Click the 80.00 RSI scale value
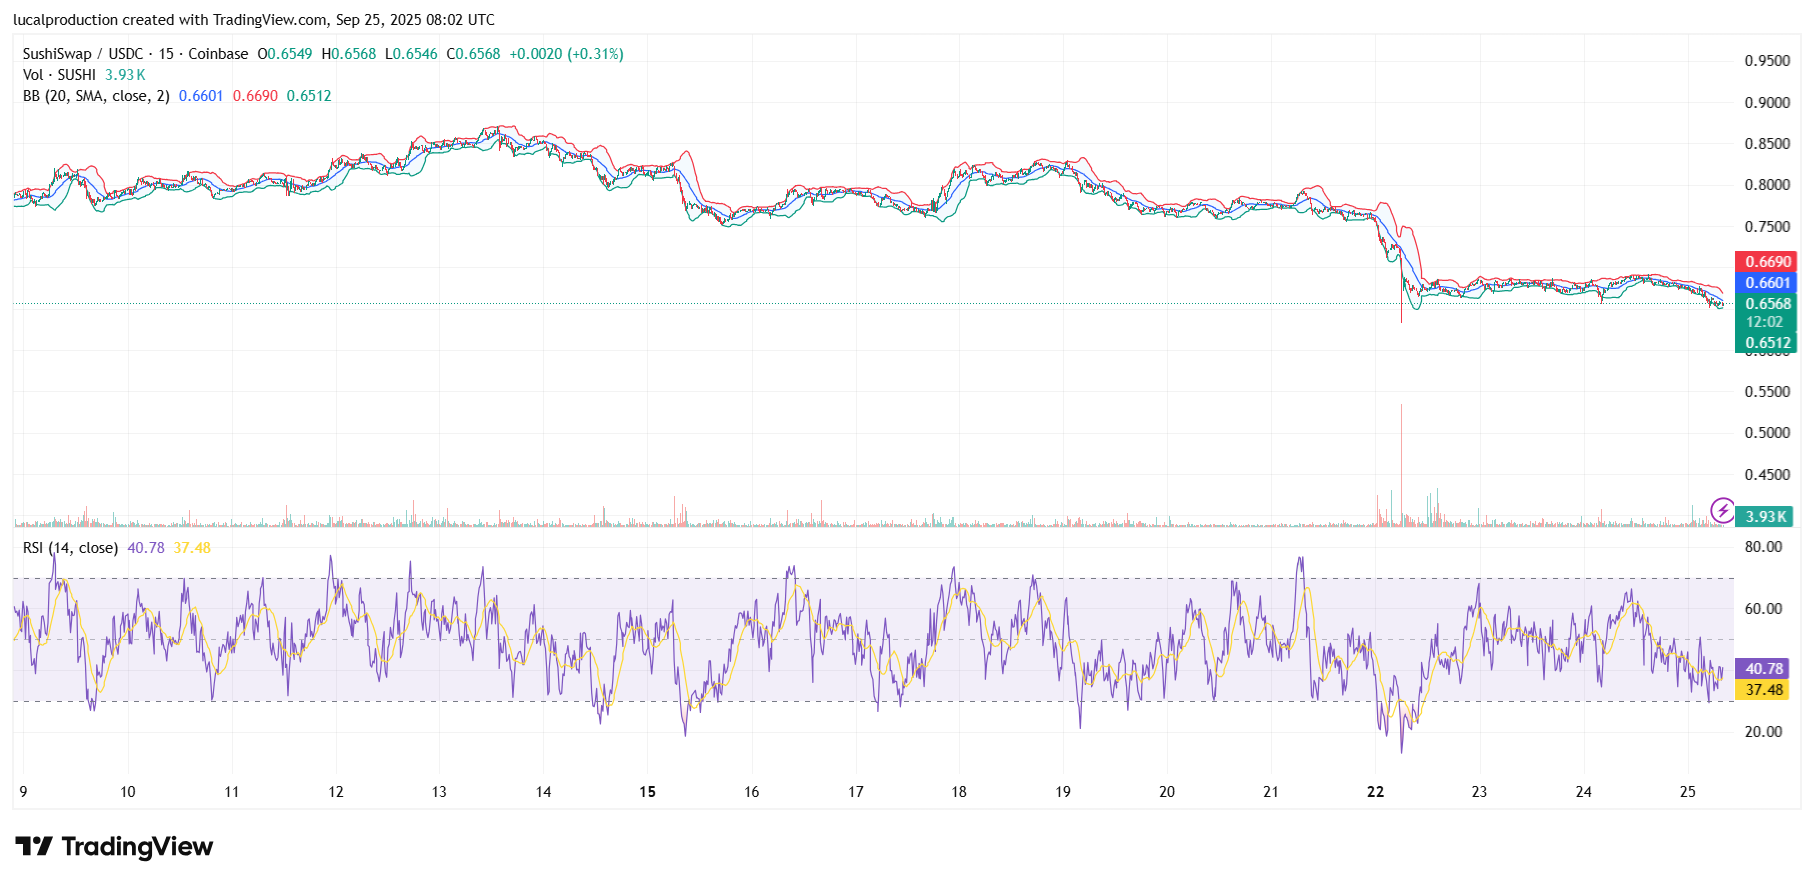 (1763, 547)
